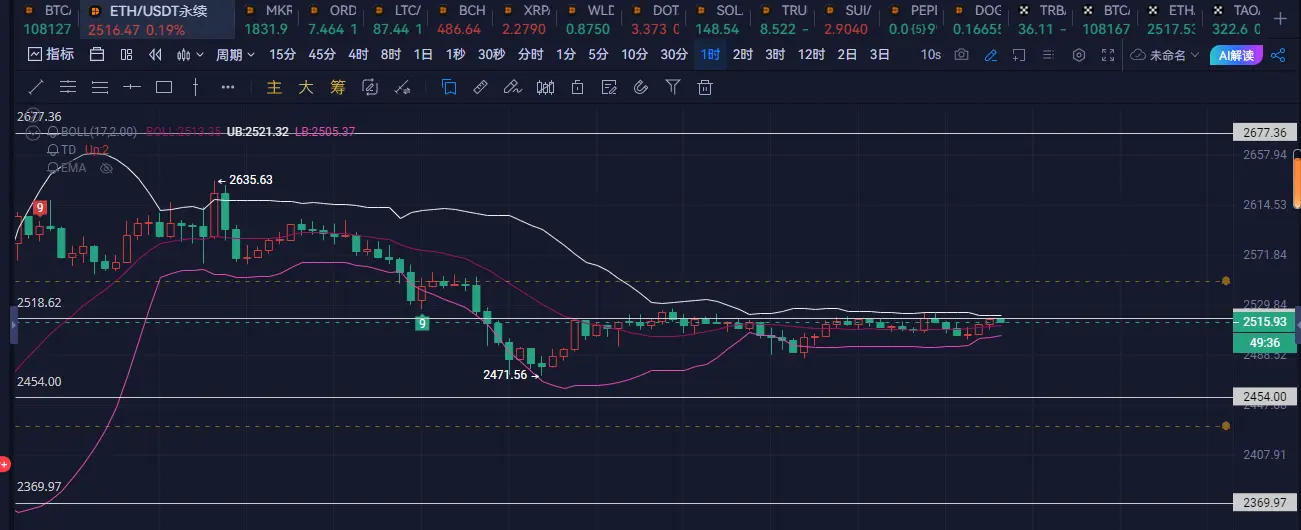Screen dimensions: 1301x530
Task: Add a new ticker tab with plus
Action: click(1280, 19)
